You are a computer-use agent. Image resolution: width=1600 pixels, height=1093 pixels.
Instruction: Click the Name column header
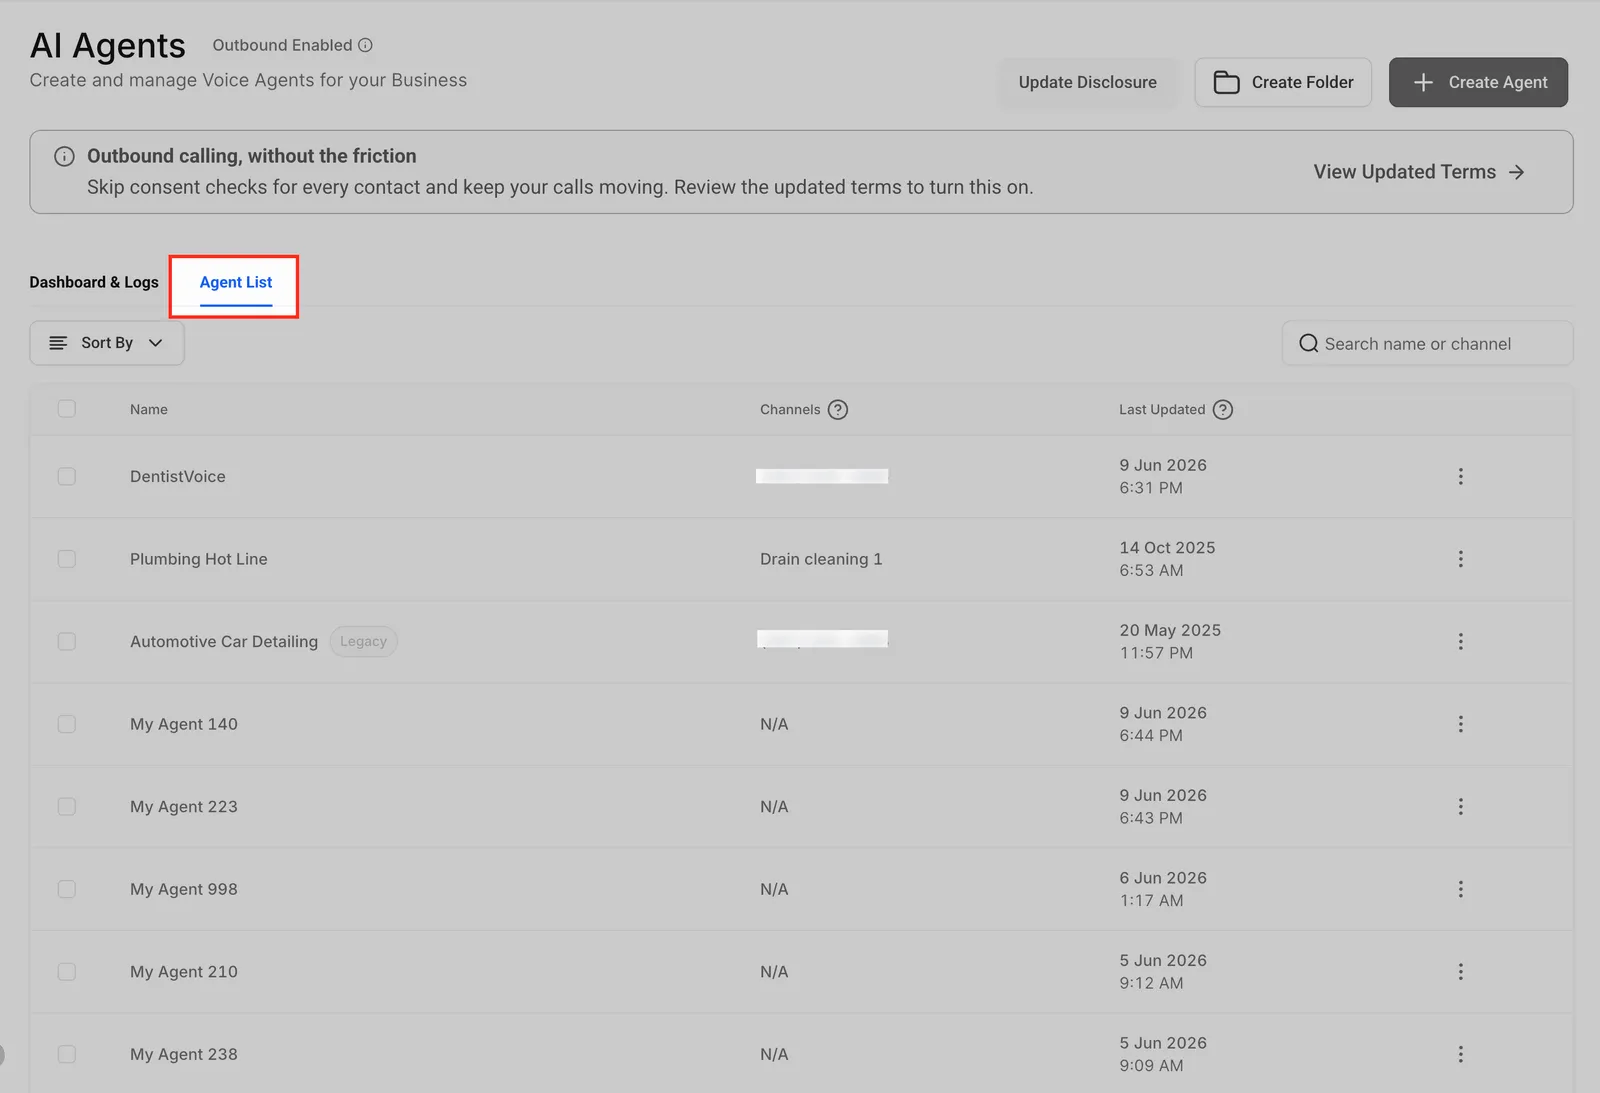coord(149,409)
